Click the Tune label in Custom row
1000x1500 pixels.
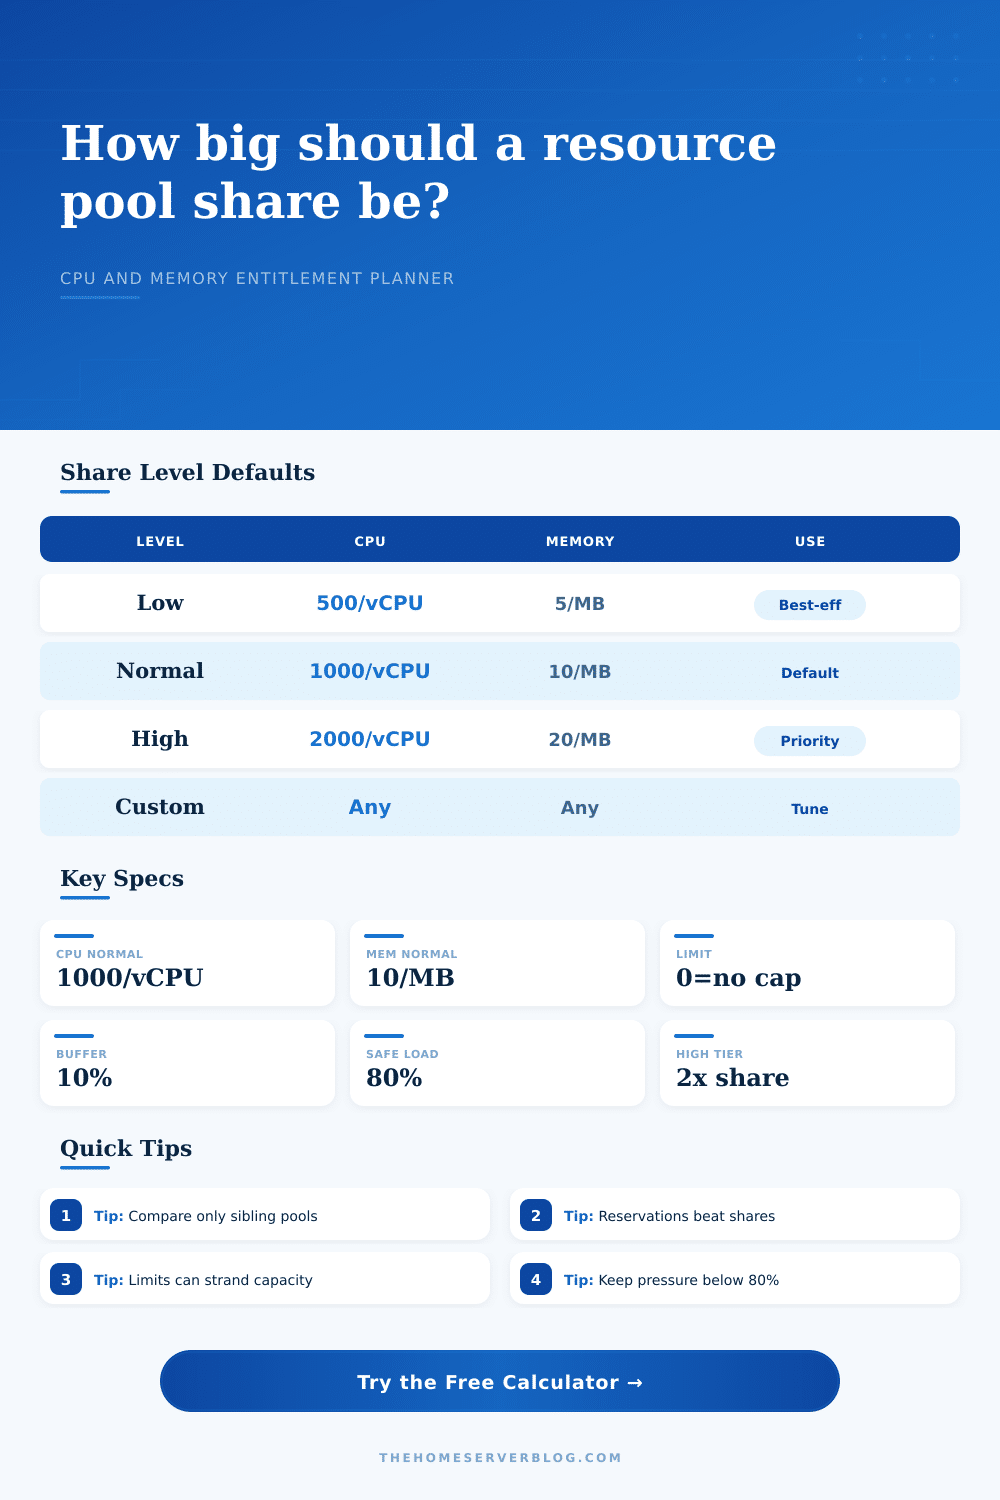[810, 809]
